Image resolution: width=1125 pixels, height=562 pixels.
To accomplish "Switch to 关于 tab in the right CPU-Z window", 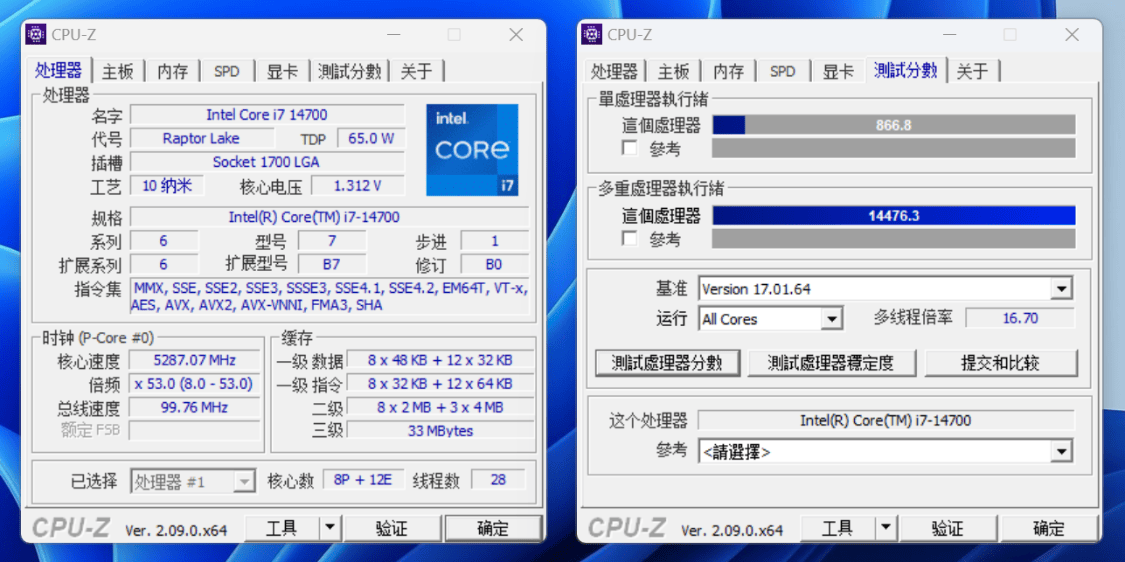I will (x=973, y=71).
